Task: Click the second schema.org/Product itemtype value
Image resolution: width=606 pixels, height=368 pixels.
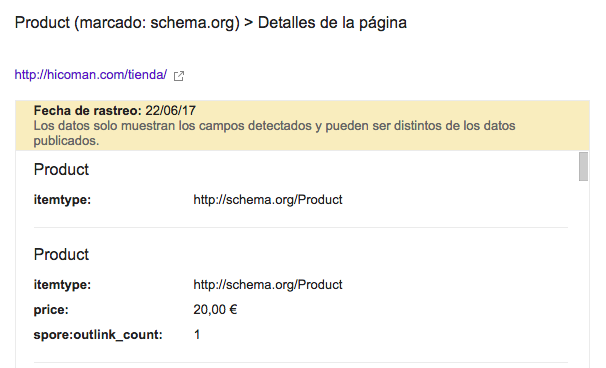Action: pyautogui.click(x=268, y=285)
